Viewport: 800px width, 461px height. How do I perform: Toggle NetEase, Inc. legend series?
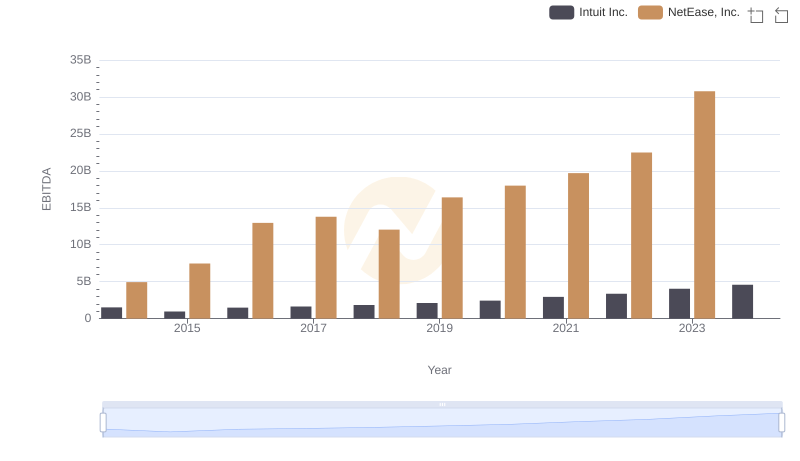point(689,12)
